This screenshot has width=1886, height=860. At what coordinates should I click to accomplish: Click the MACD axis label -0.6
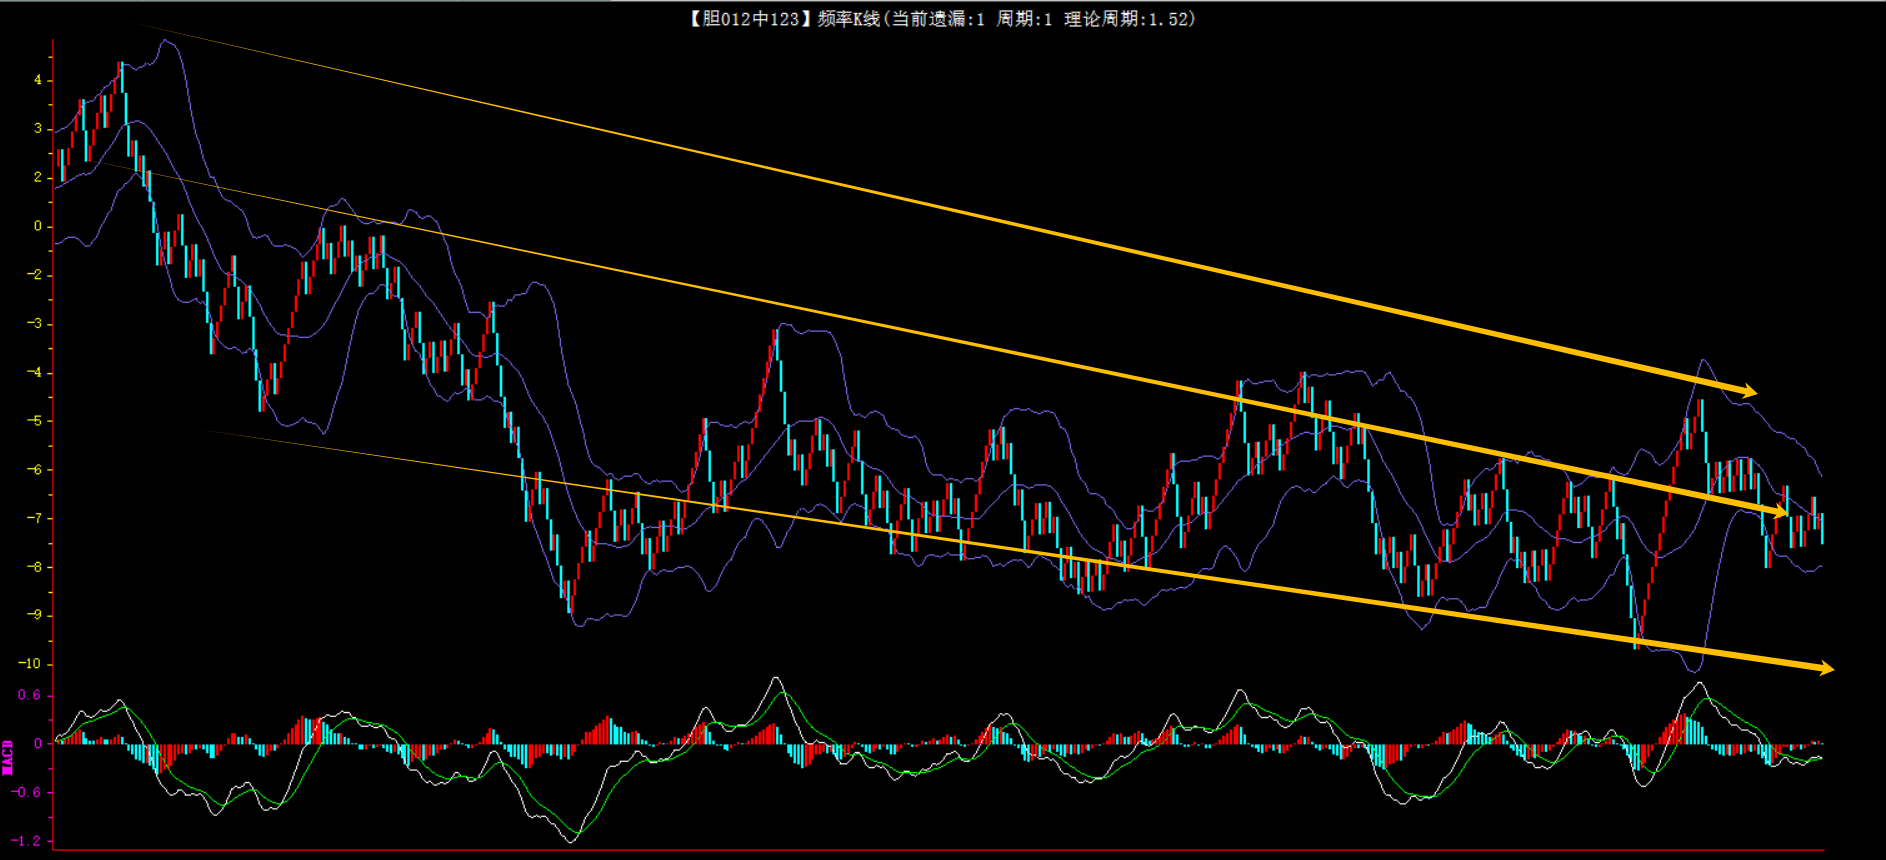point(28,793)
